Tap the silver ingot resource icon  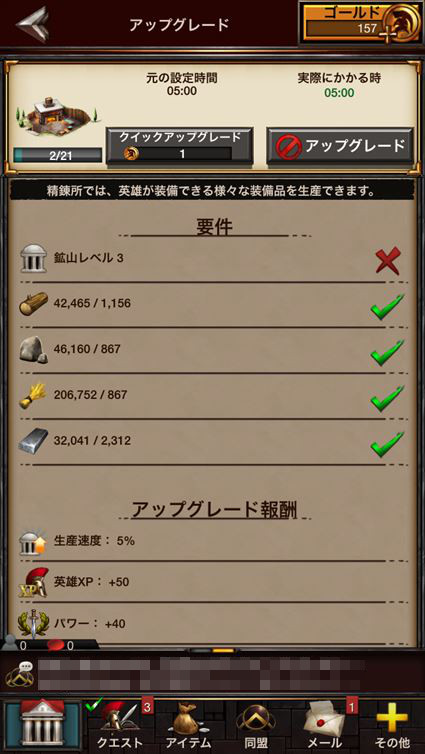34,441
